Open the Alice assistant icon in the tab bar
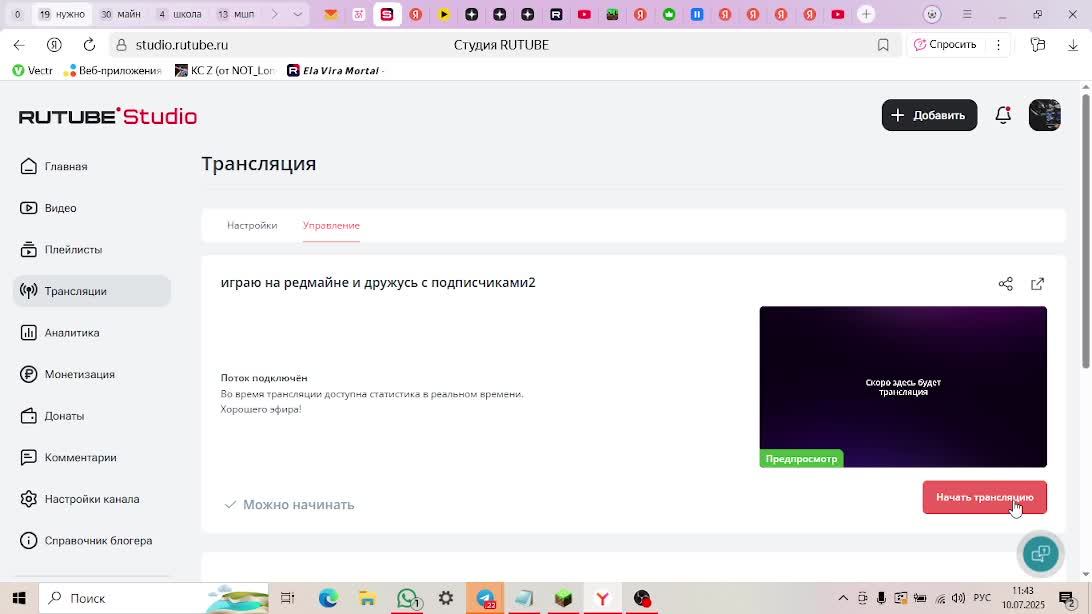The height and width of the screenshot is (614, 1092). pyautogui.click(x=932, y=14)
